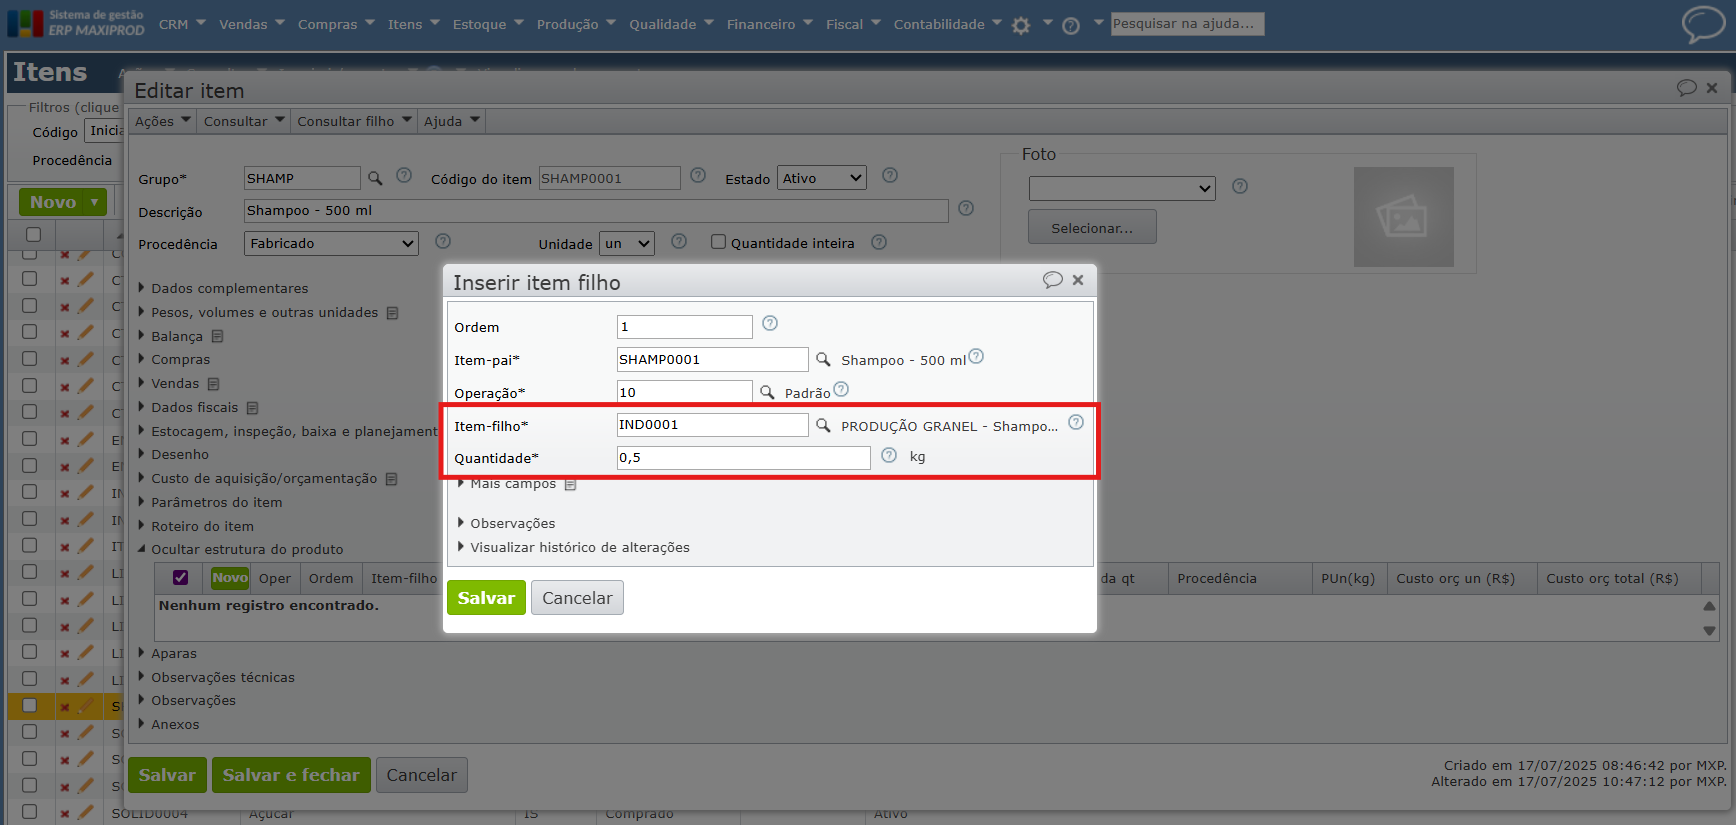Toggle the select-all checkbox in Itens list header
Viewport: 1736px width, 825px height.
pyautogui.click(x=33, y=234)
